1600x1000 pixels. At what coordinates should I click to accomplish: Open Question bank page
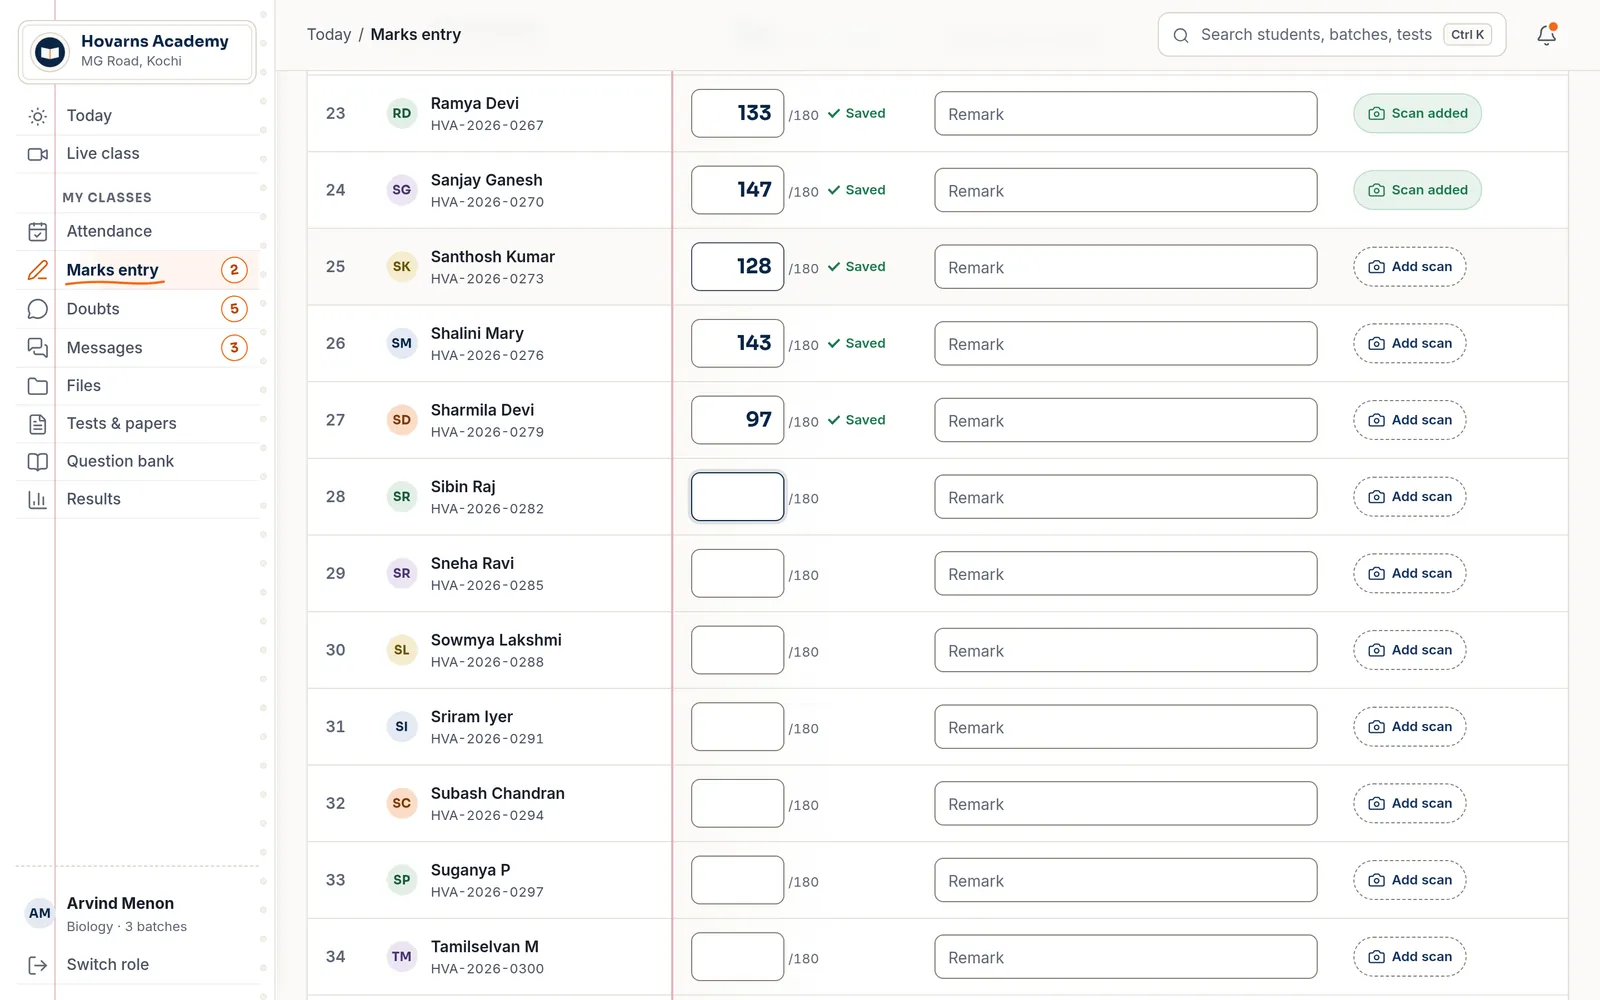[x=138, y=462]
